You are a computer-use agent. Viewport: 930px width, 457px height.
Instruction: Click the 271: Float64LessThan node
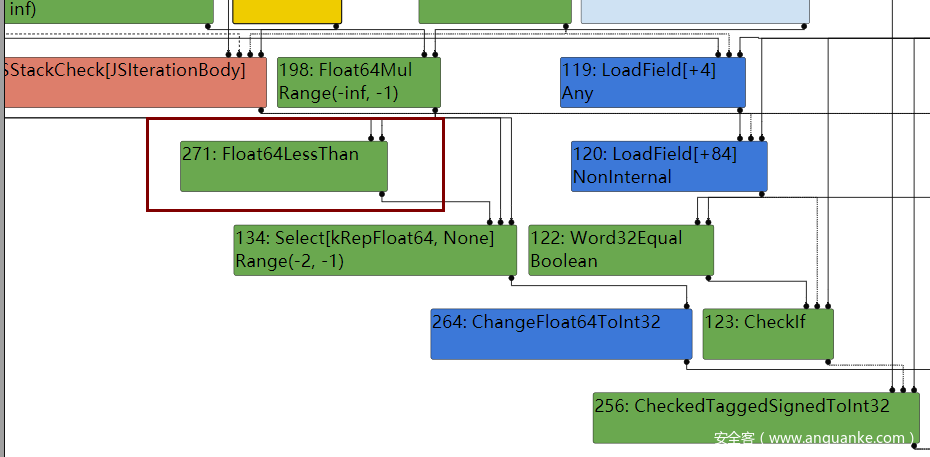click(x=284, y=167)
